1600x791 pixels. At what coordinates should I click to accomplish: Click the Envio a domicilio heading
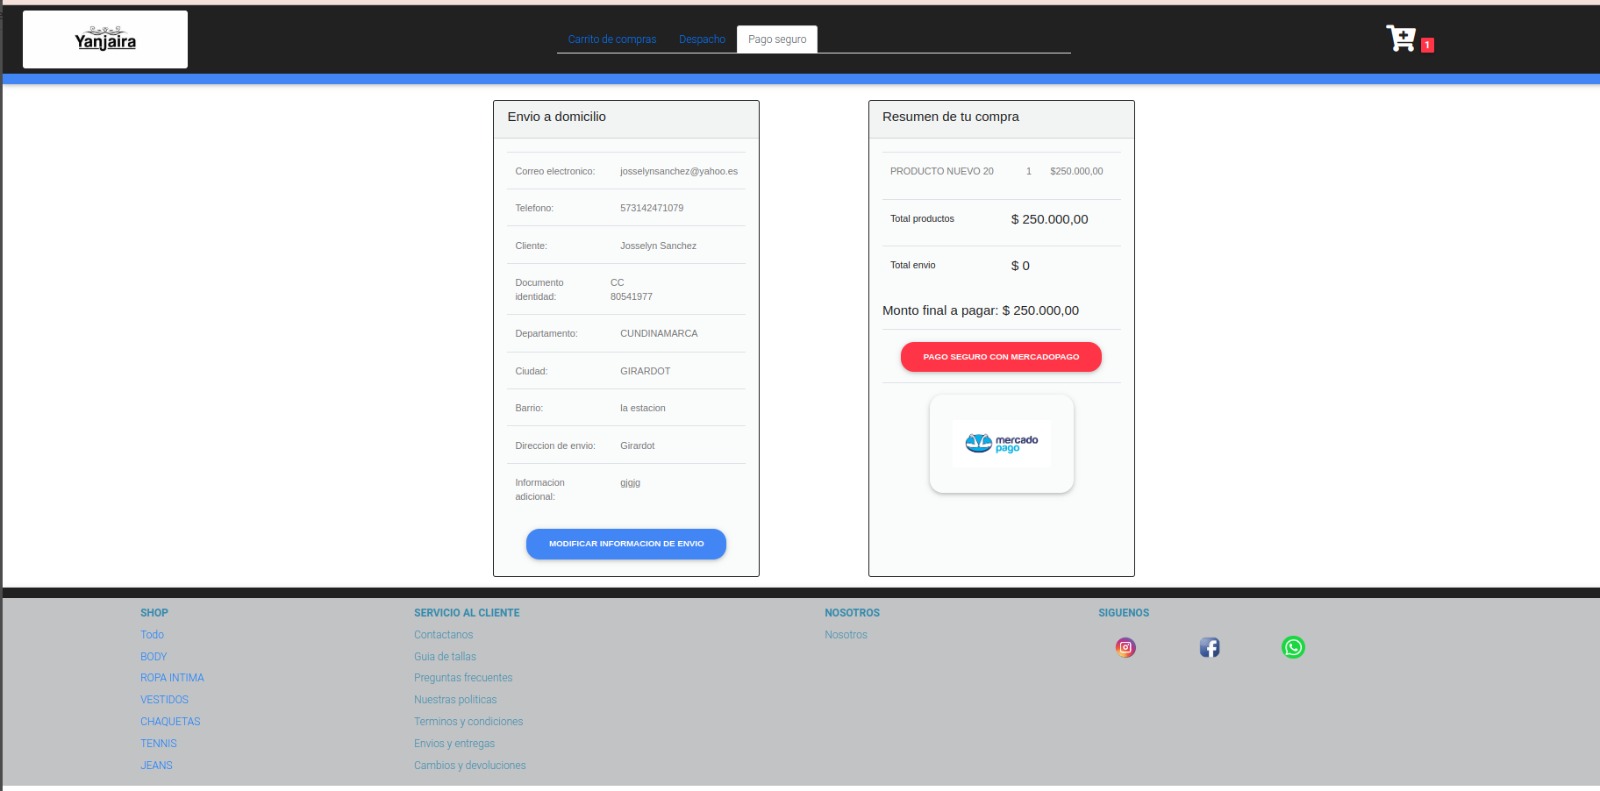[557, 117]
